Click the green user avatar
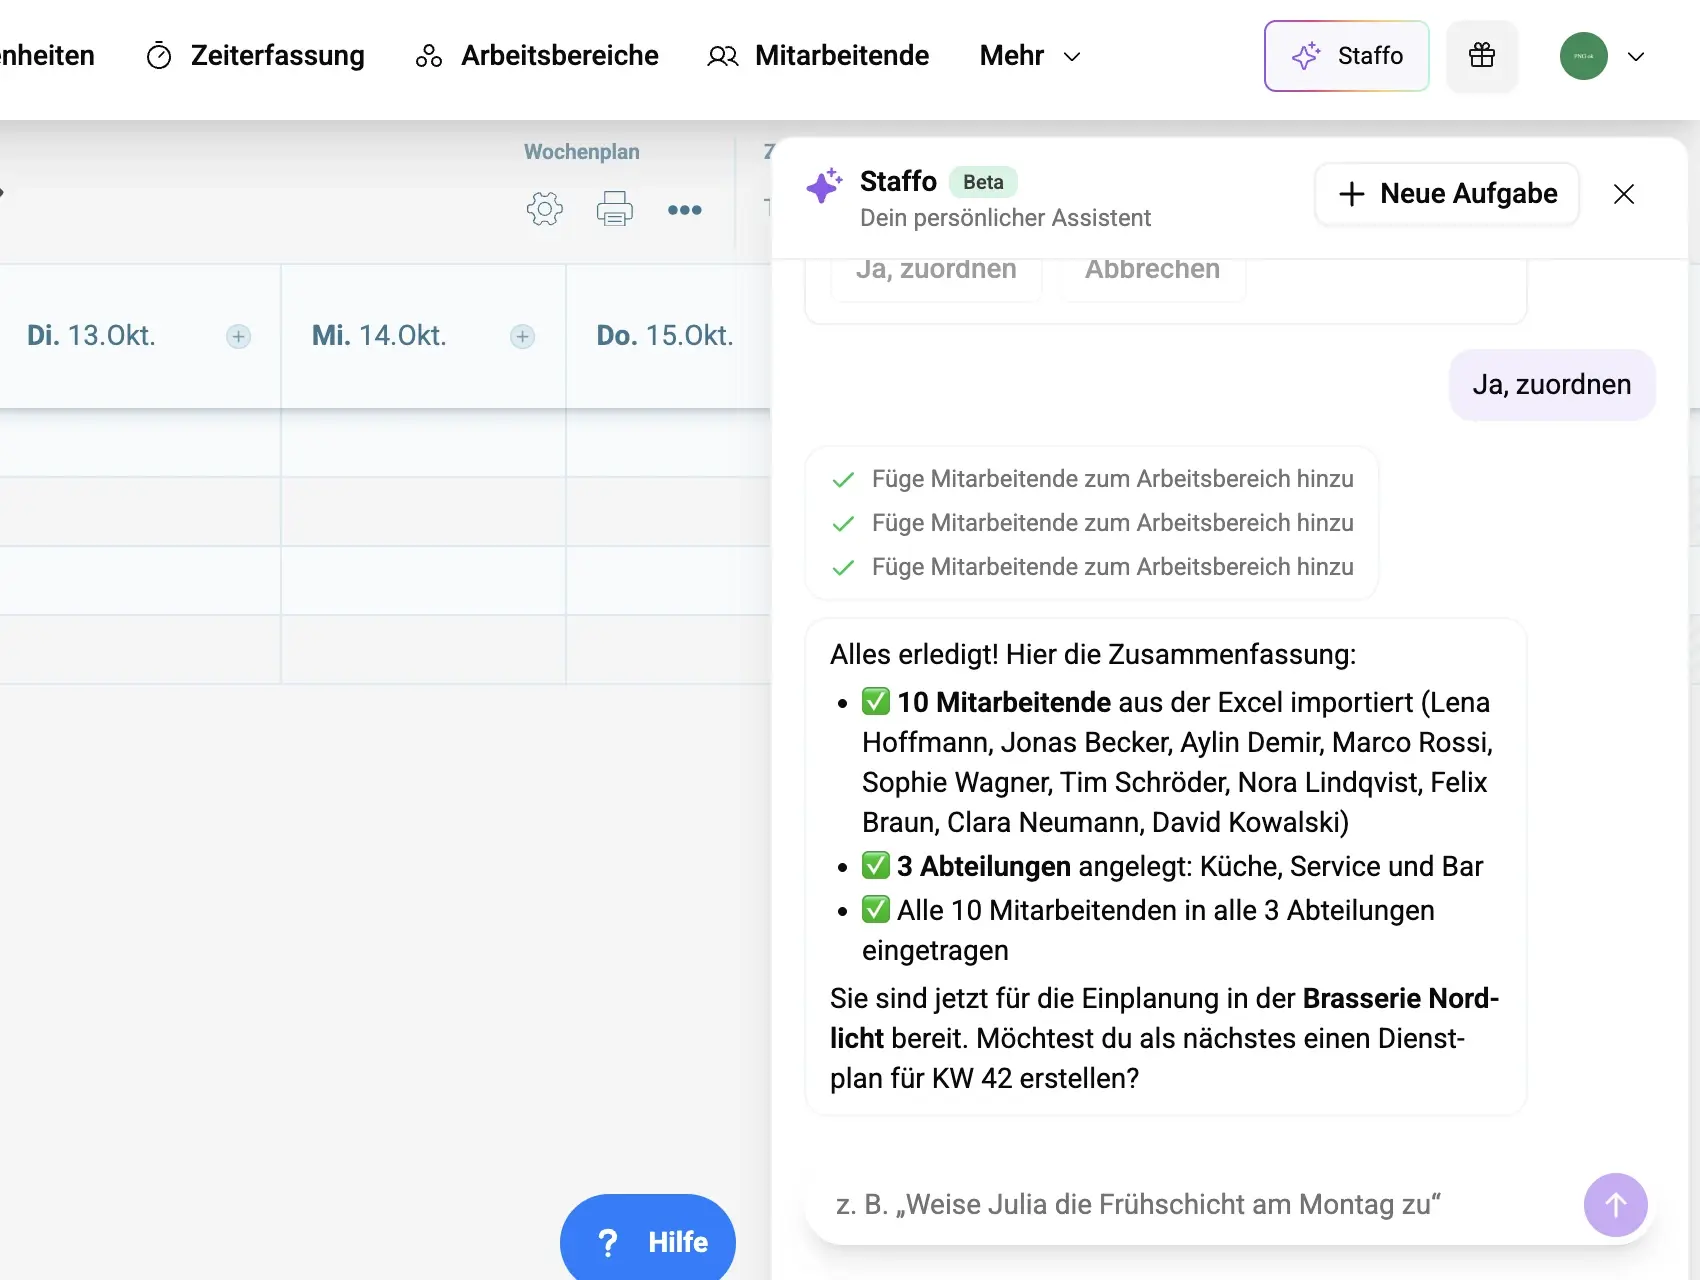1700x1280 pixels. coord(1584,56)
